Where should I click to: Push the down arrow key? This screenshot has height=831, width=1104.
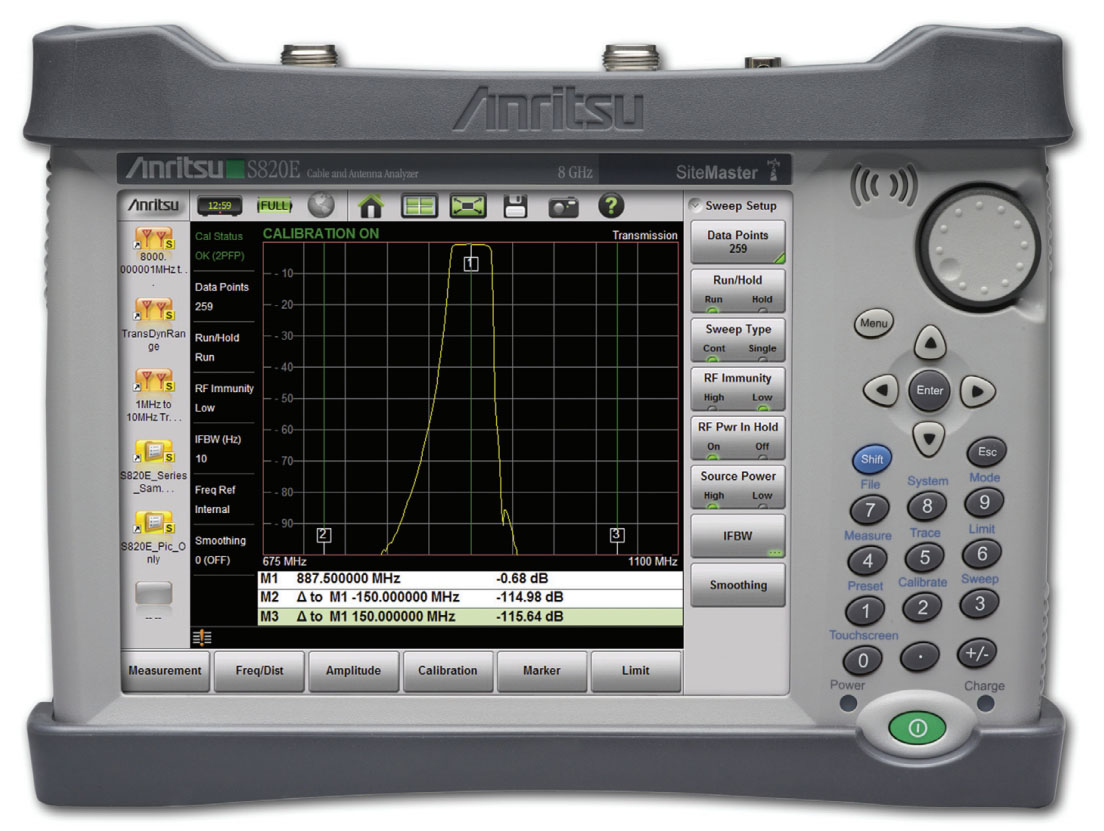(x=929, y=439)
